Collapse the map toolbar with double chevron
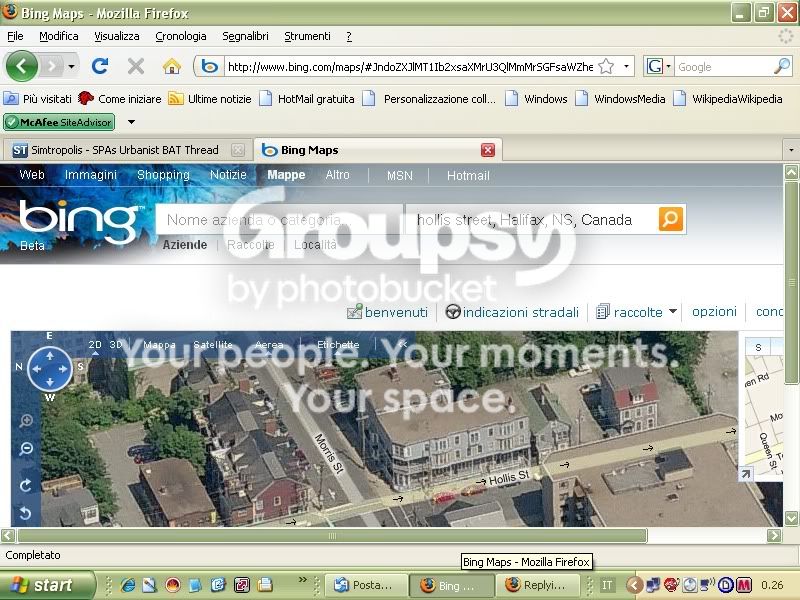The height and width of the screenshot is (600, 800). tap(403, 344)
